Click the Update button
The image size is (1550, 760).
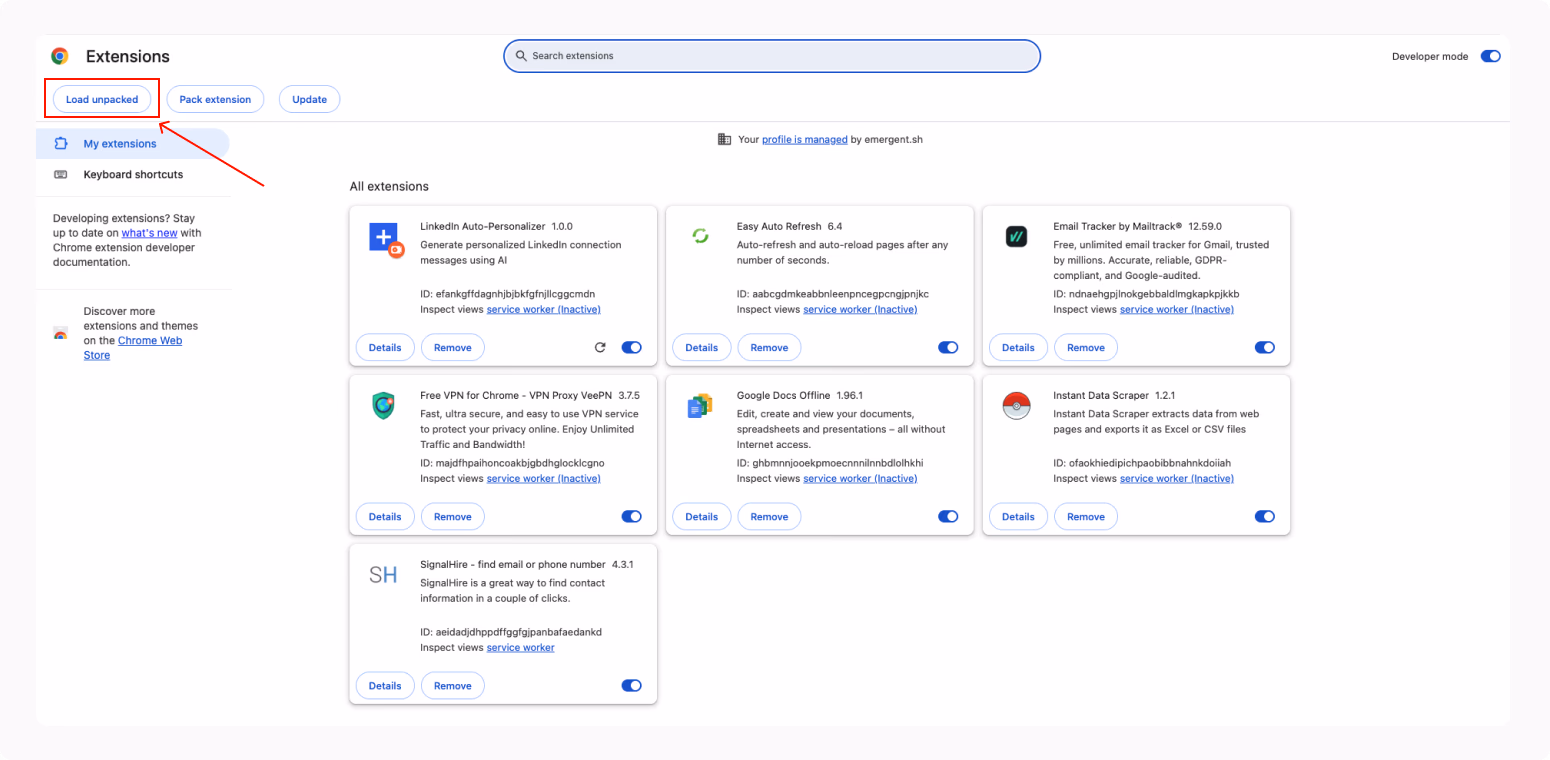click(x=310, y=99)
